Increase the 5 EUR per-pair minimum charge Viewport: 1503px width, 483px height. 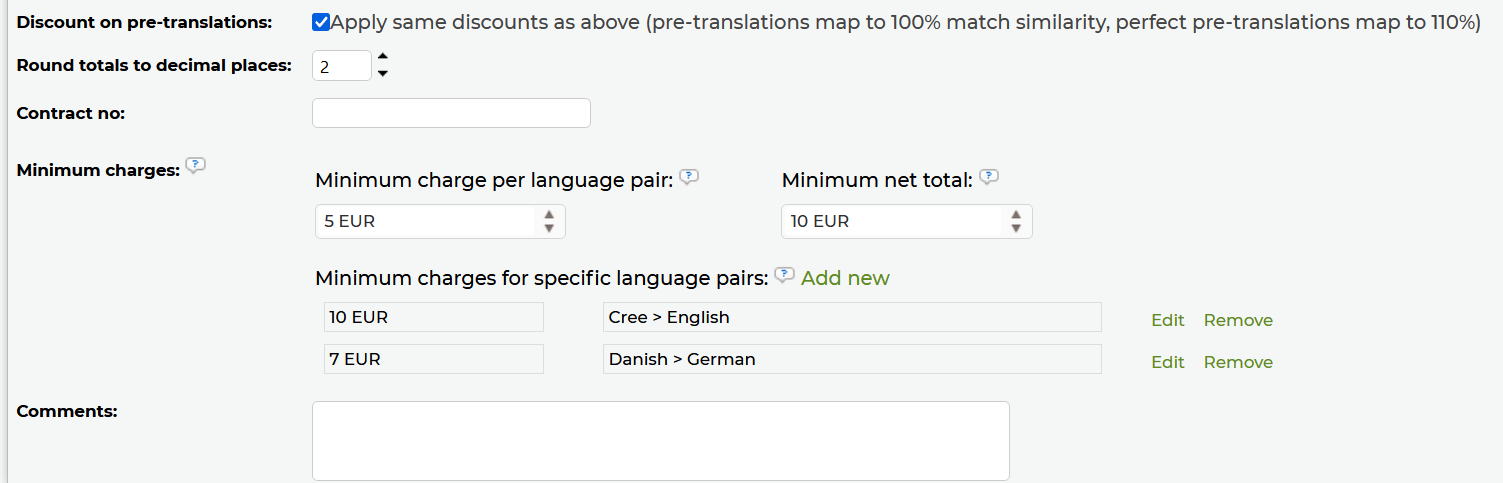(549, 214)
